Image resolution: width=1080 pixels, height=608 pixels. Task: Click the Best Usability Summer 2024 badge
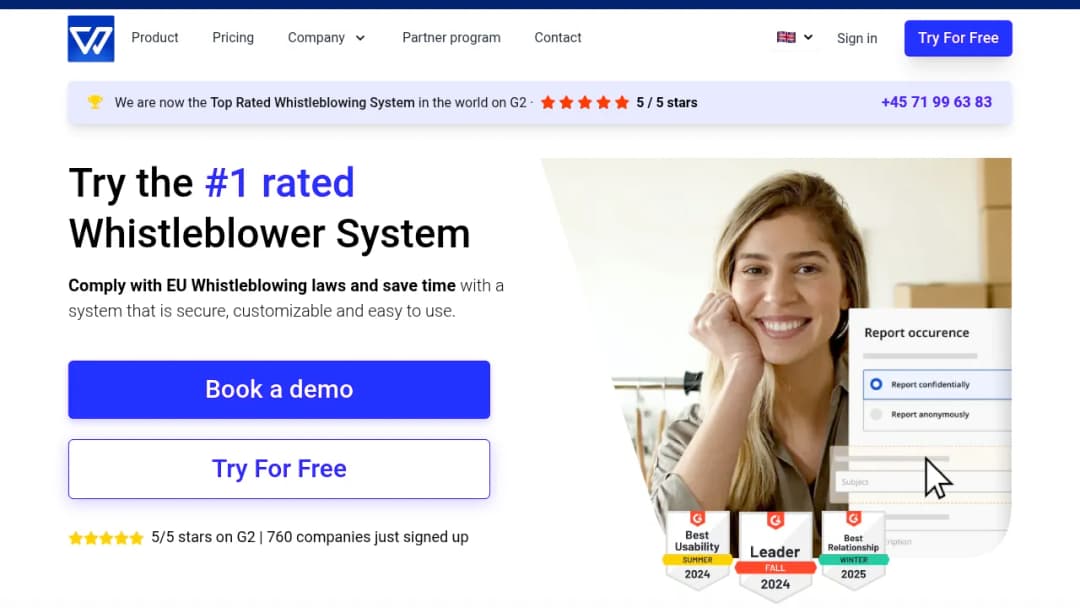(x=697, y=550)
